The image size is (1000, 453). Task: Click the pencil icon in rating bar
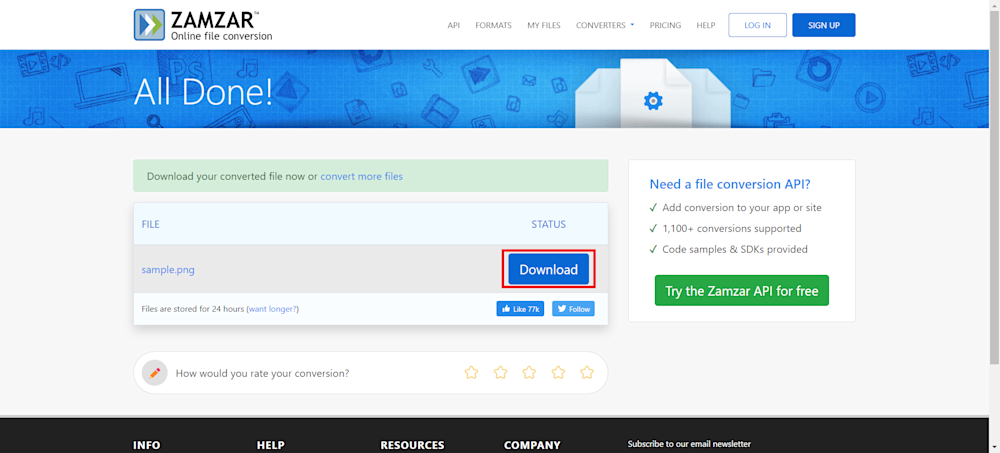point(154,373)
